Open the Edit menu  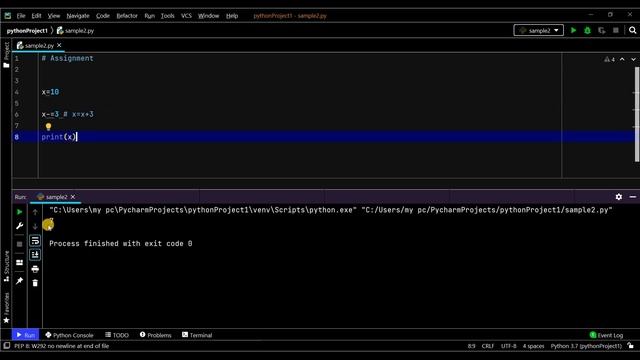coord(36,16)
